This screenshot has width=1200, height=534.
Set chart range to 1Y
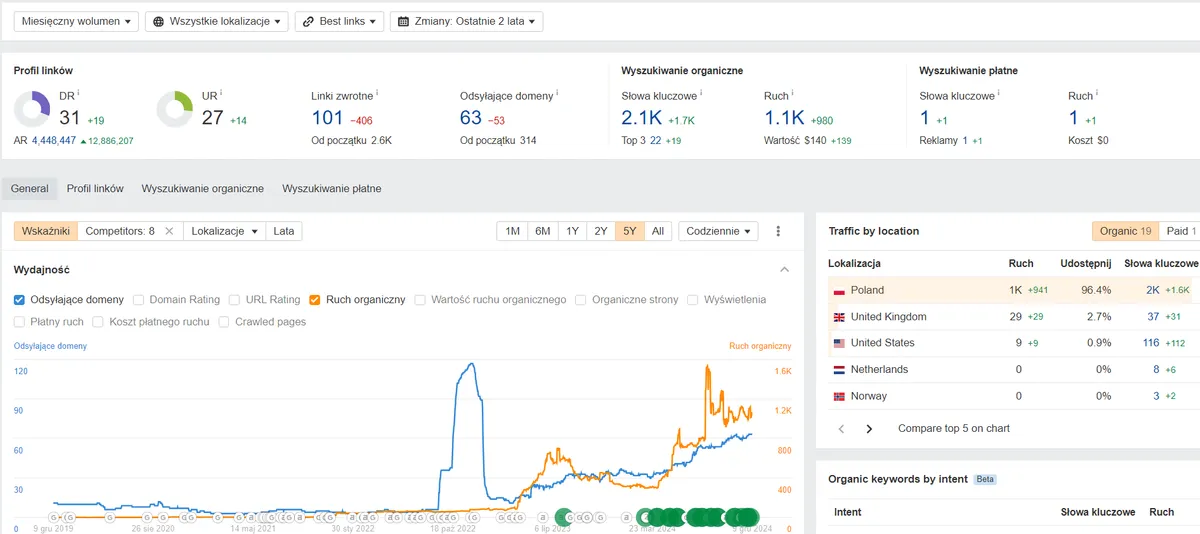click(x=572, y=231)
